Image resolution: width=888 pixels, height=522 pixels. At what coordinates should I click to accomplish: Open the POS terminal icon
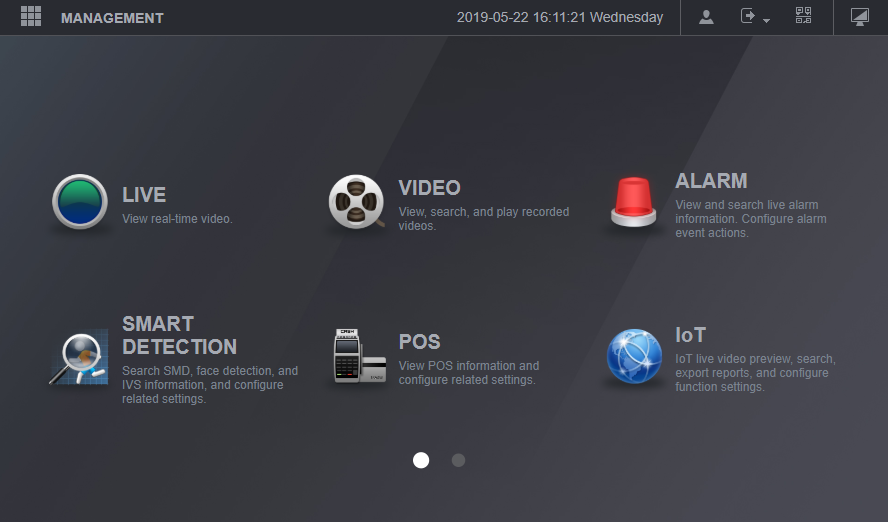pos(360,356)
